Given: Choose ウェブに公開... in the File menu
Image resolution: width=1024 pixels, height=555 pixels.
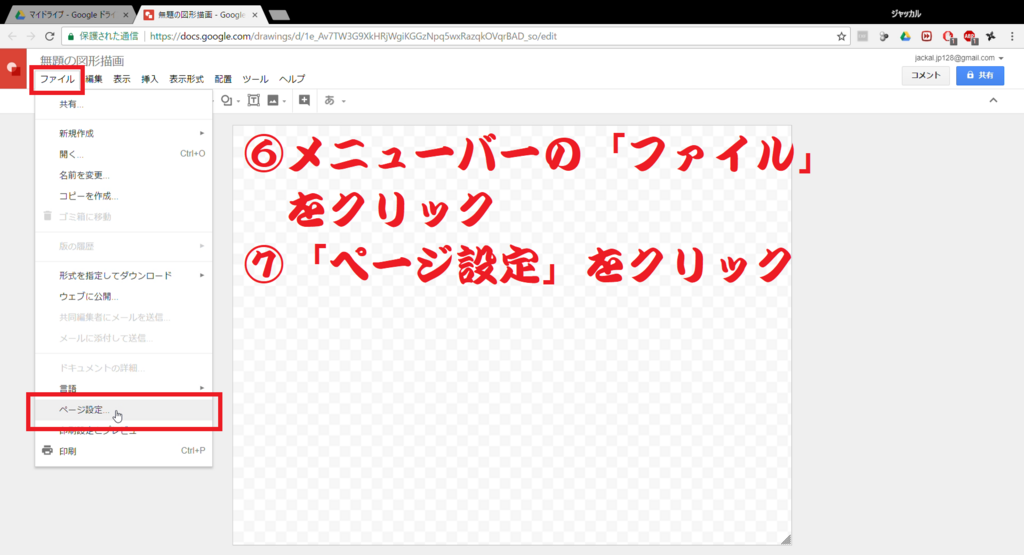Looking at the screenshot, I should tap(123, 296).
